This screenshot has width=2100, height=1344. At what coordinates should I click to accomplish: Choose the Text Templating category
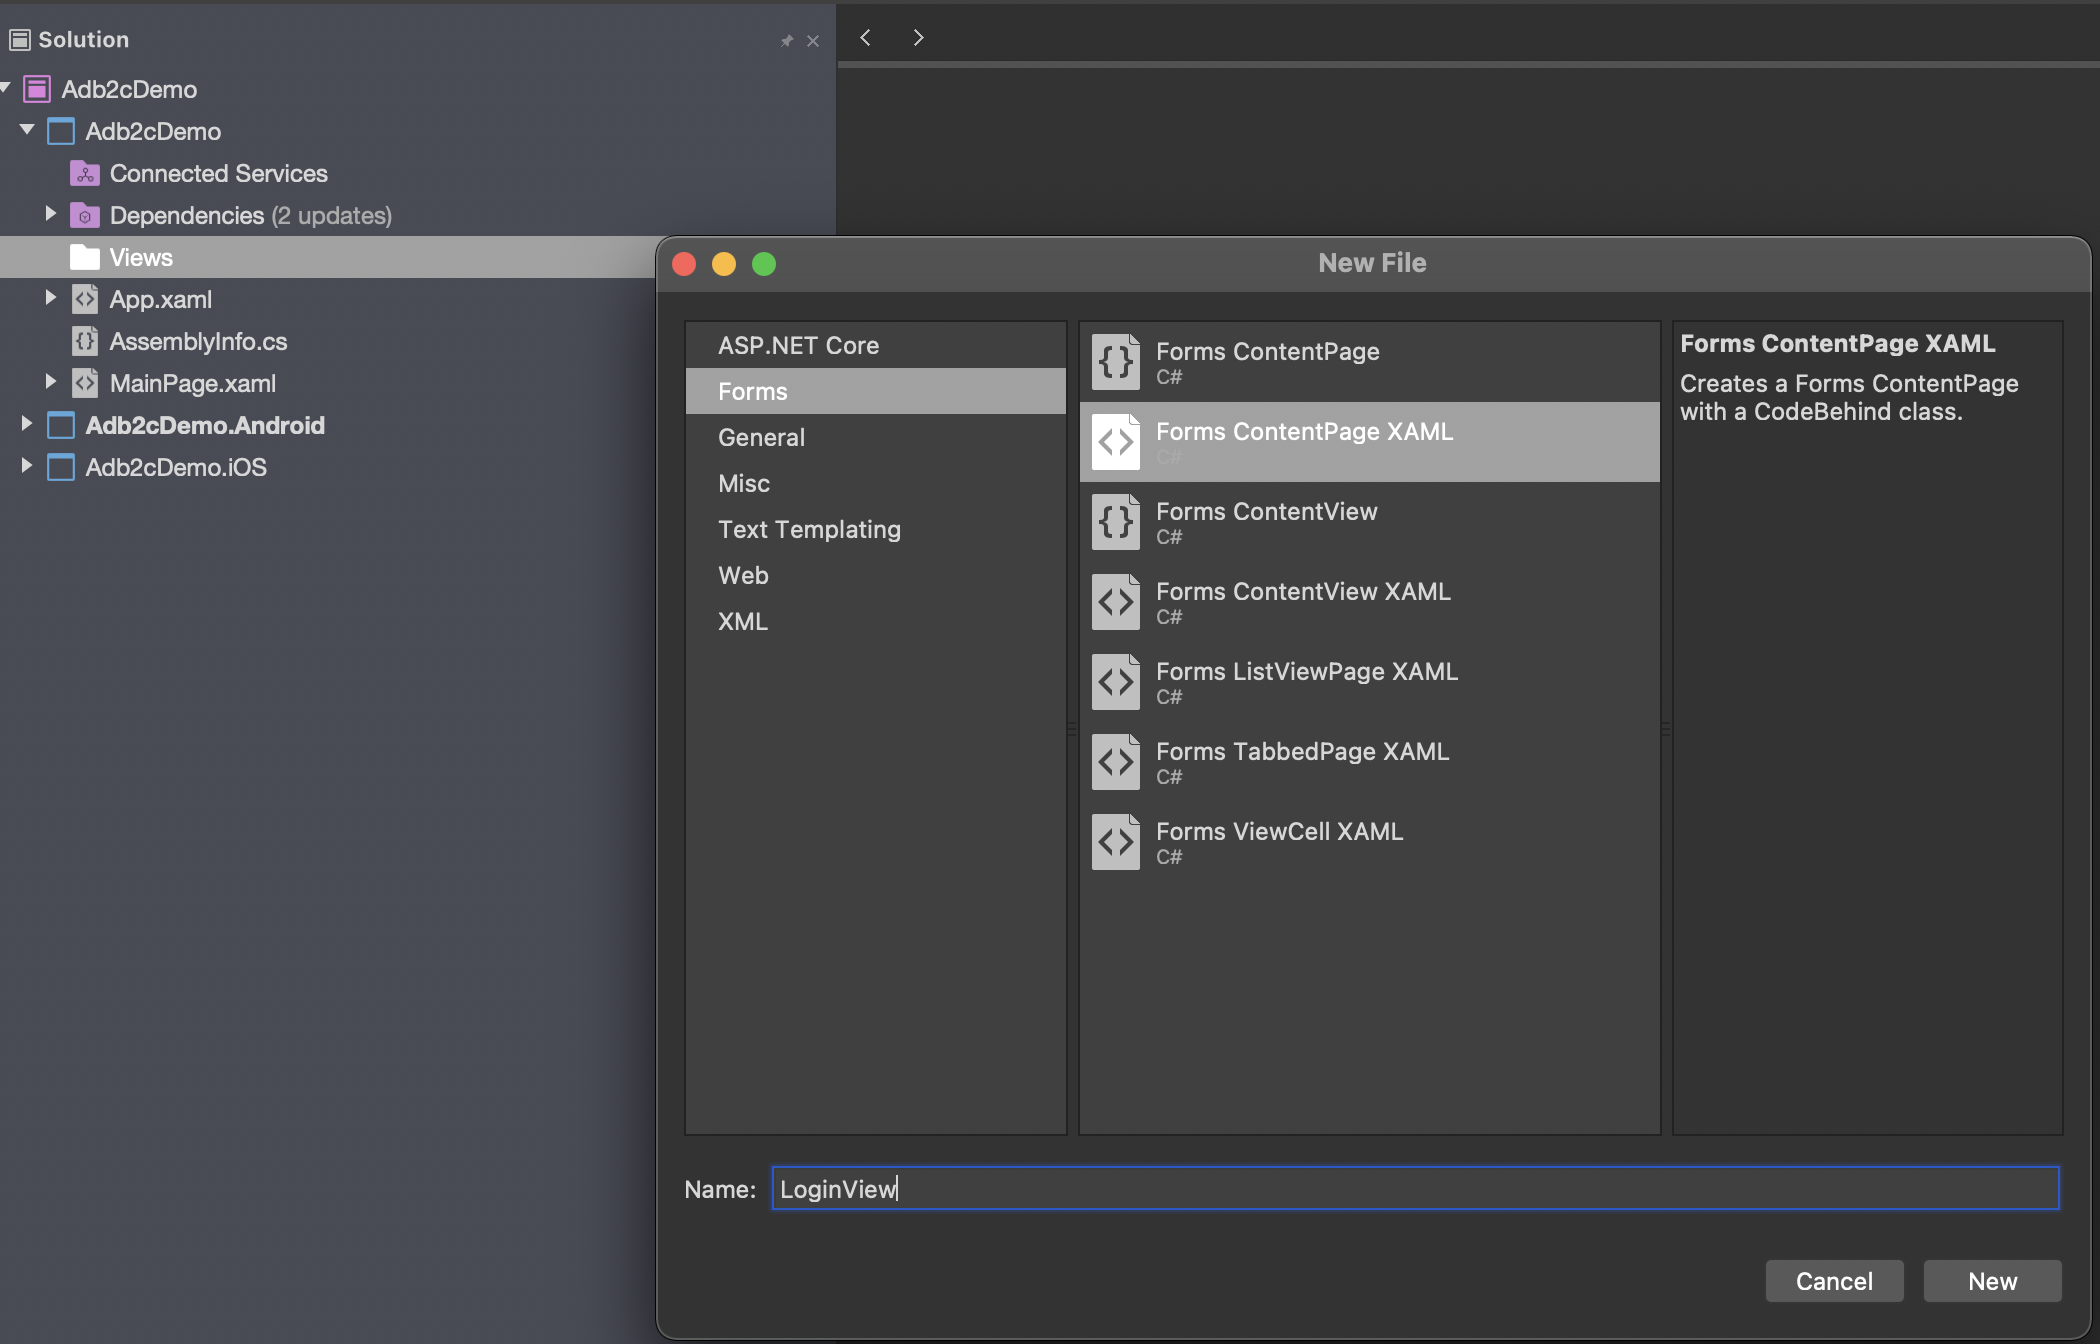click(809, 529)
